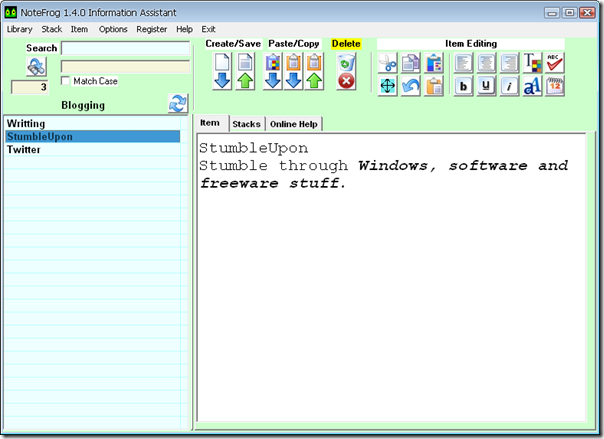Align text right
The width and height of the screenshot is (604, 439).
(x=509, y=63)
